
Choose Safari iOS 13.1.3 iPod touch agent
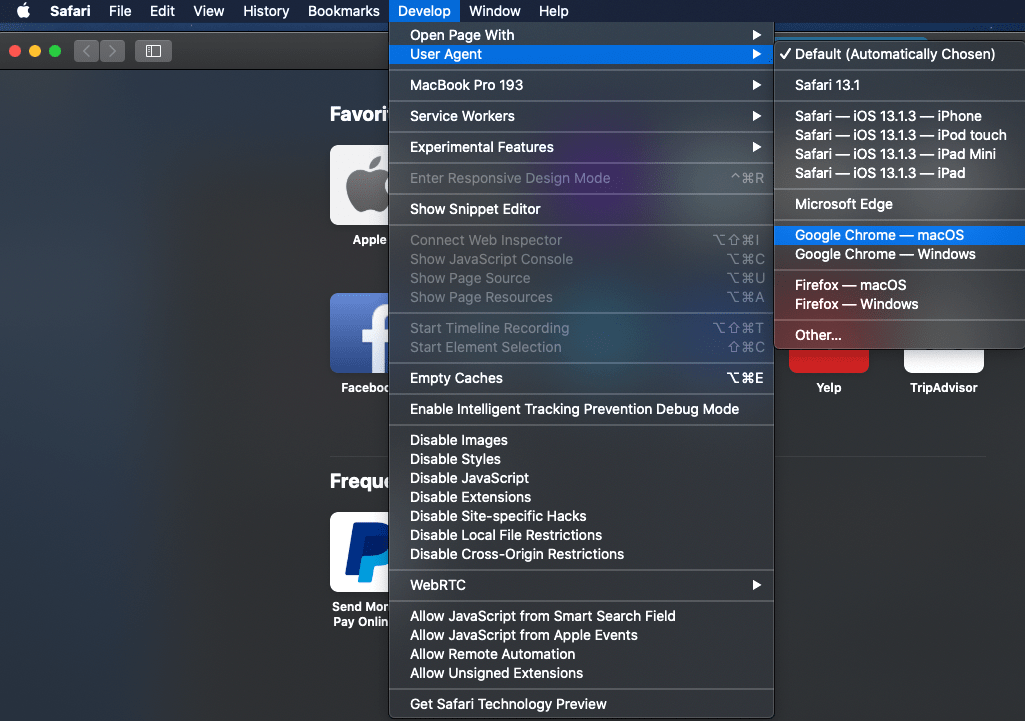pyautogui.click(x=899, y=135)
